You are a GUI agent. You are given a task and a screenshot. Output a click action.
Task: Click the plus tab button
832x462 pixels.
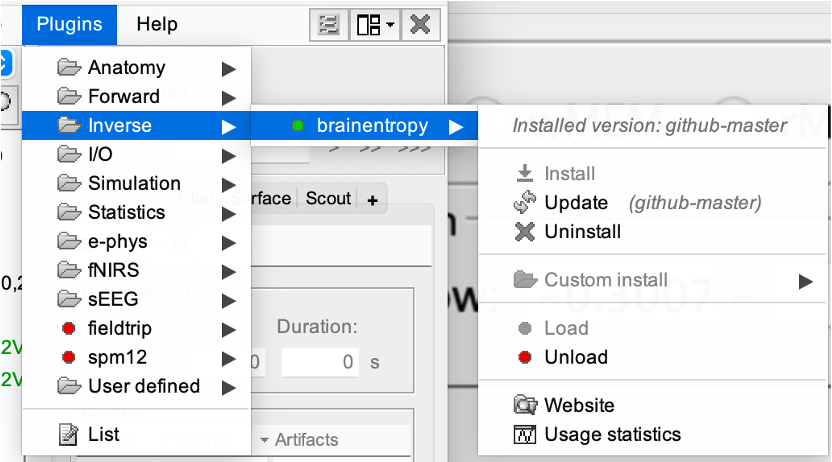tap(372, 200)
